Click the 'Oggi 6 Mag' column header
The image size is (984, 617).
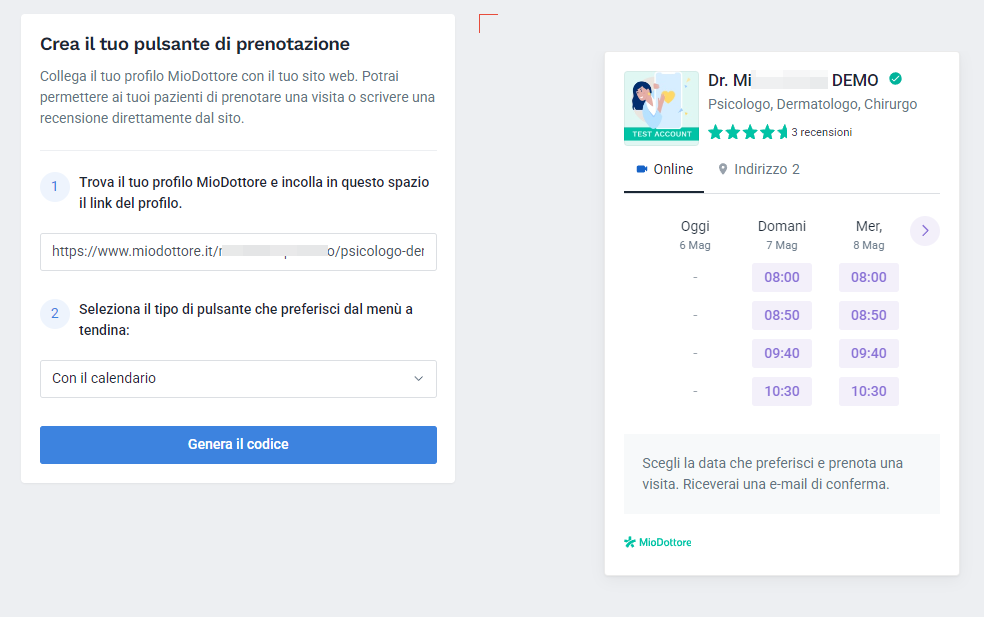695,235
